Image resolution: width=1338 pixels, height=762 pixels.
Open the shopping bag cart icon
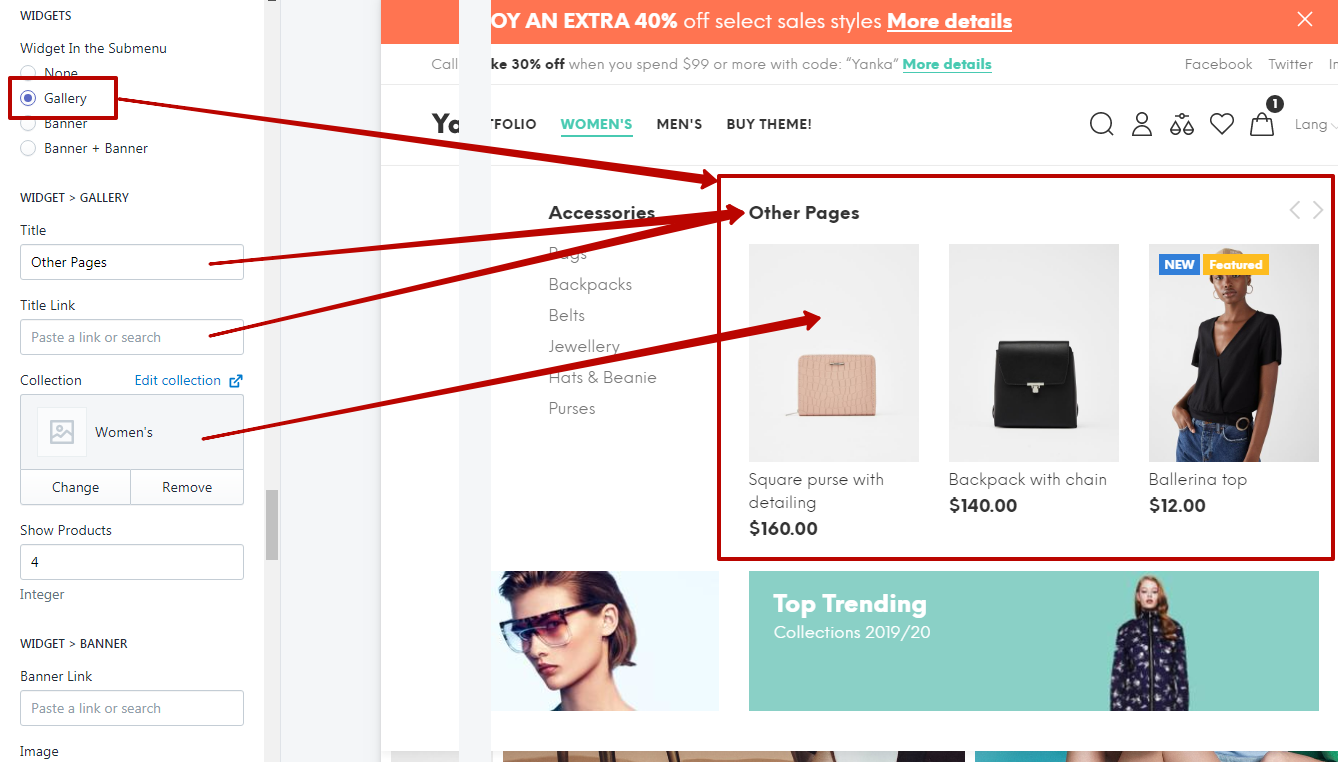coord(1262,124)
